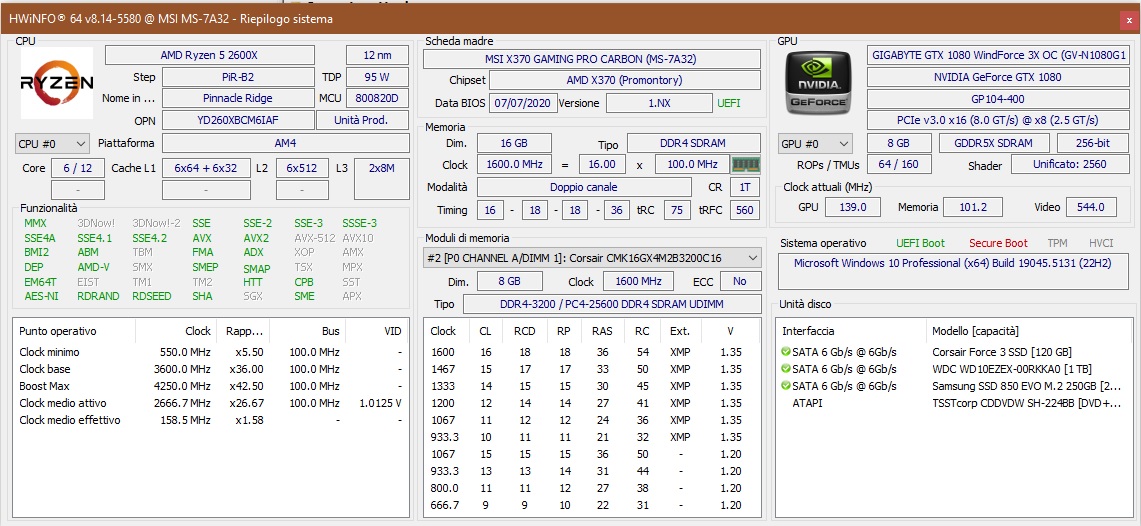Click the 16 GB memory size field
Image resolution: width=1141 pixels, height=526 pixels.
click(514, 143)
